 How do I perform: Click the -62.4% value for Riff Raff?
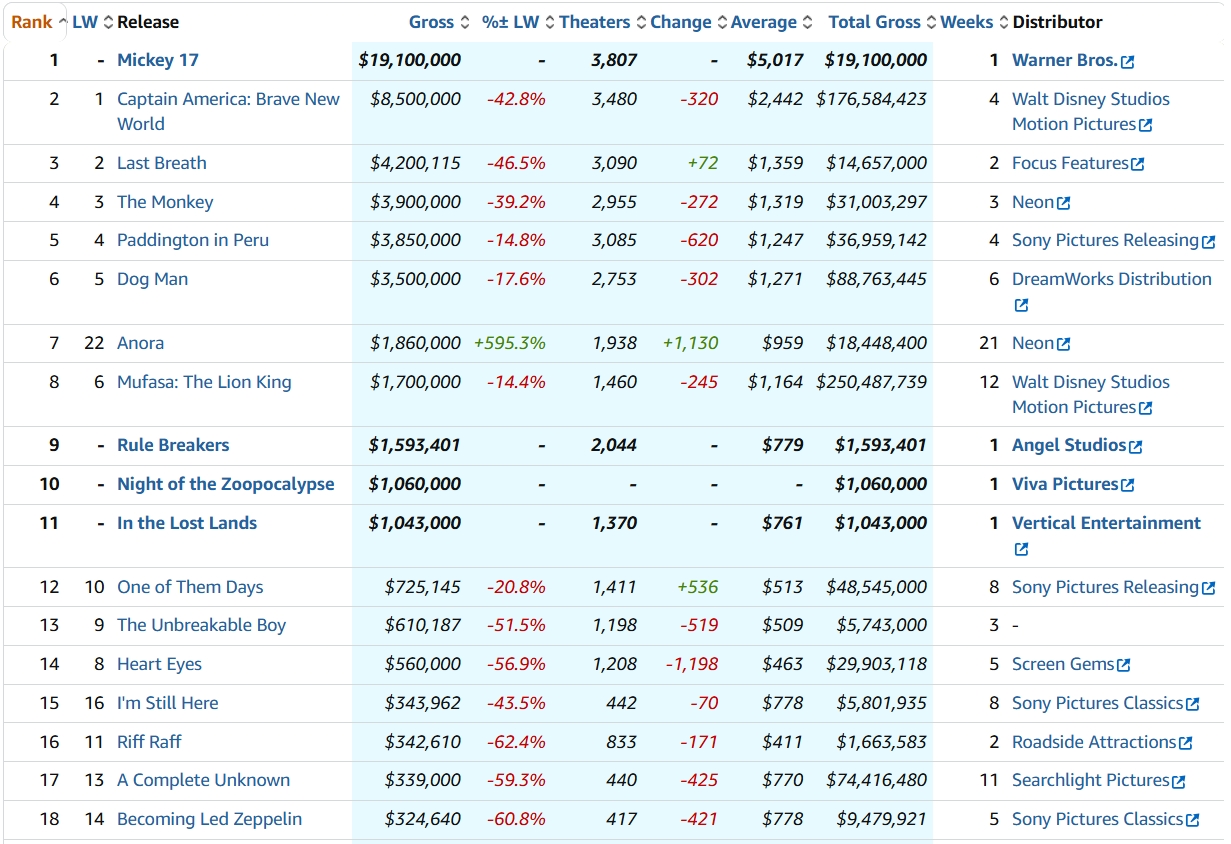[516, 742]
